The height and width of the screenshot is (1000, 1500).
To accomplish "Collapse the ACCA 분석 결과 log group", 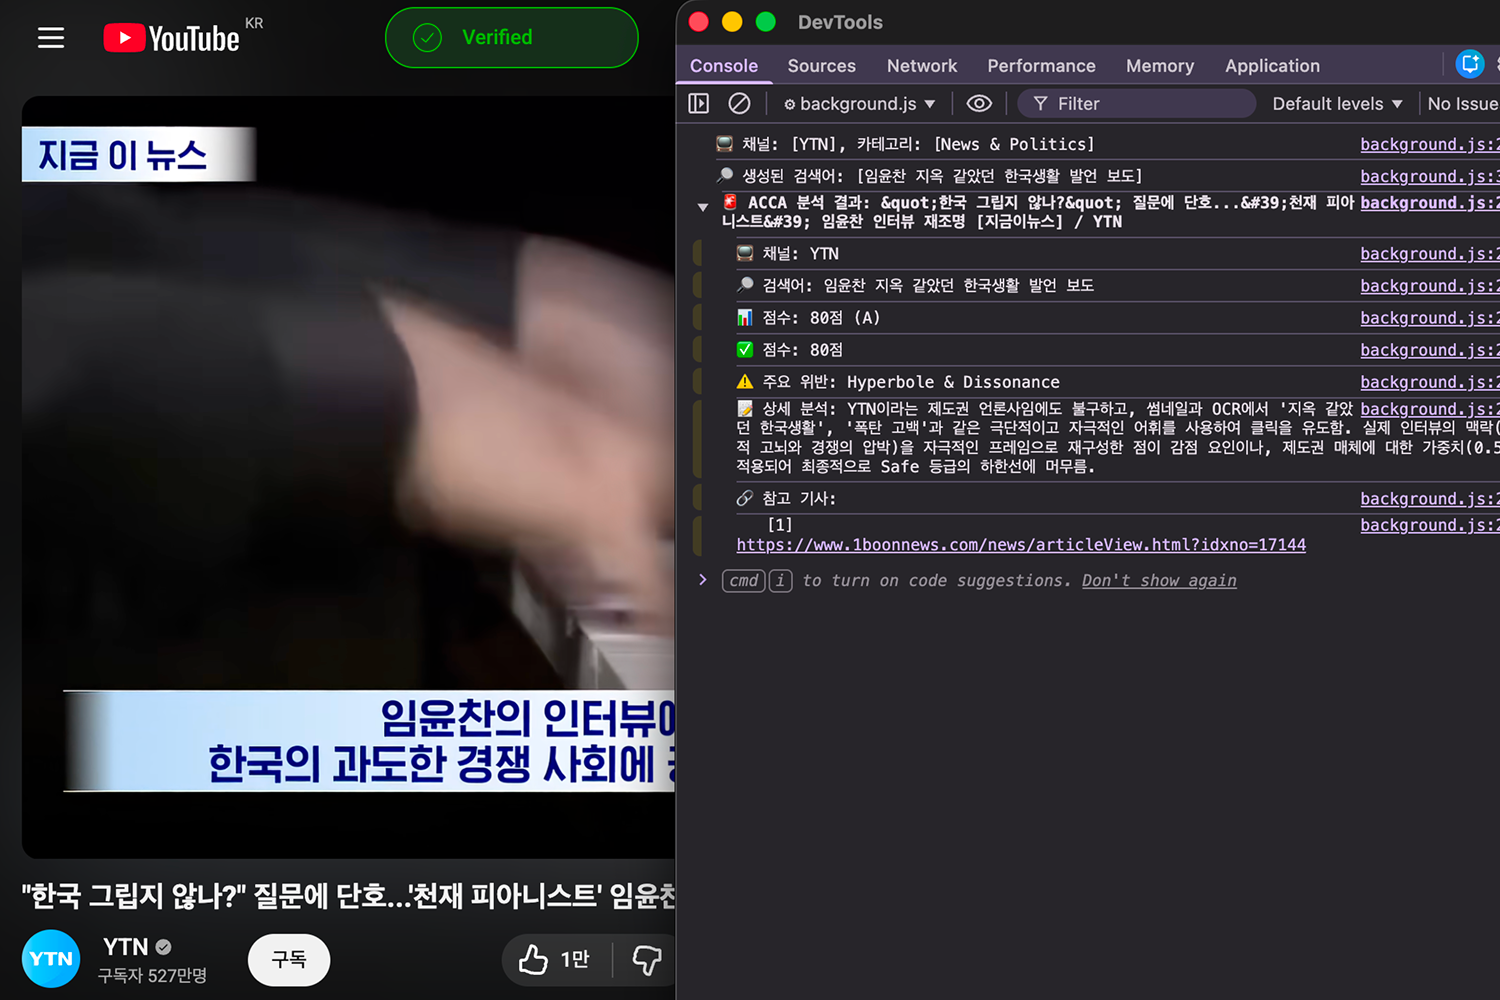I will tap(703, 207).
